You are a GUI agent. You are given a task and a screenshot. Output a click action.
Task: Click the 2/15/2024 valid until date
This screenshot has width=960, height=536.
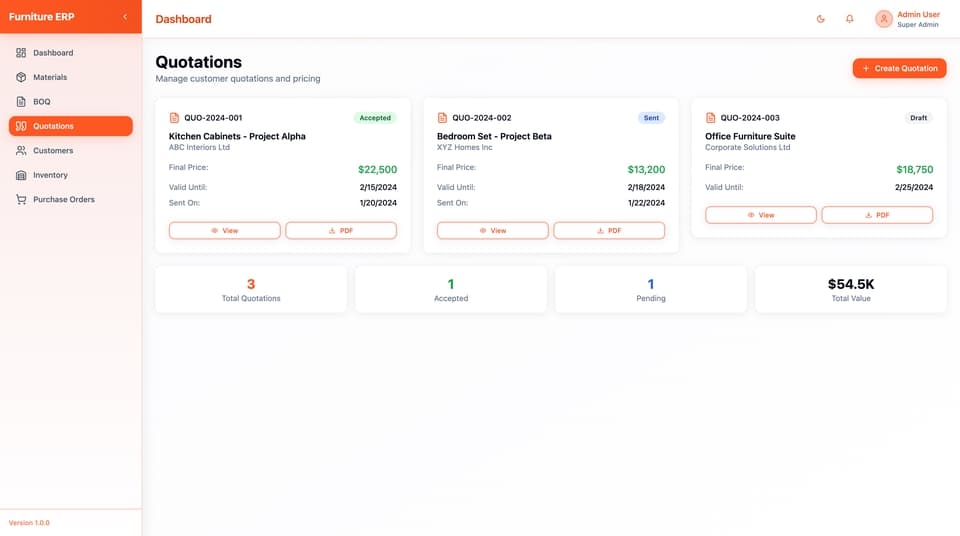[x=378, y=187]
